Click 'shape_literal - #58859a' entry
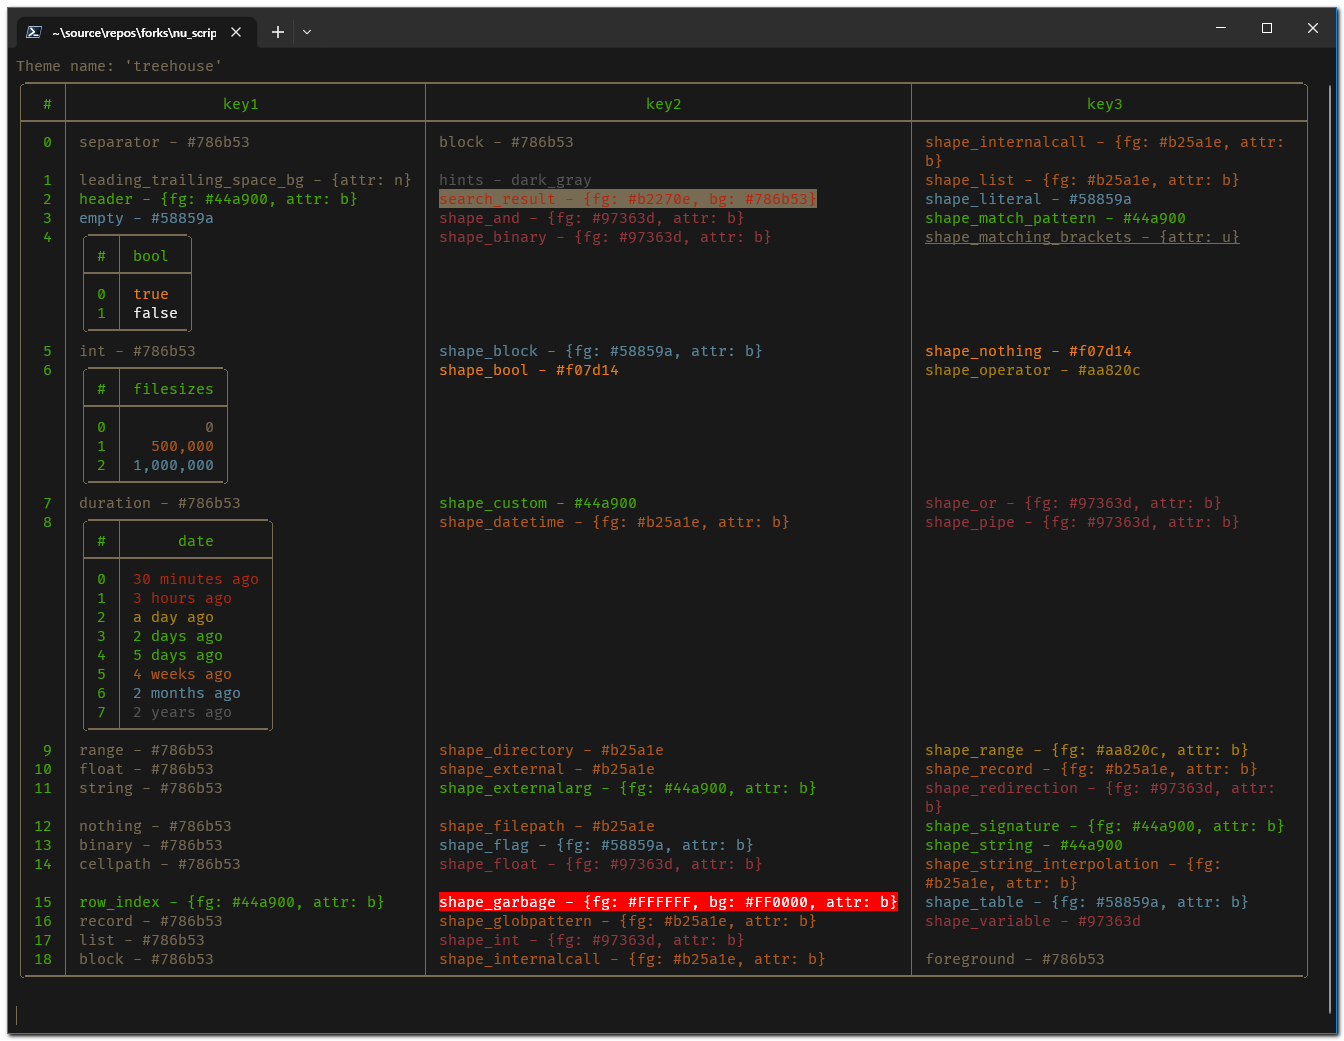 pos(1028,199)
